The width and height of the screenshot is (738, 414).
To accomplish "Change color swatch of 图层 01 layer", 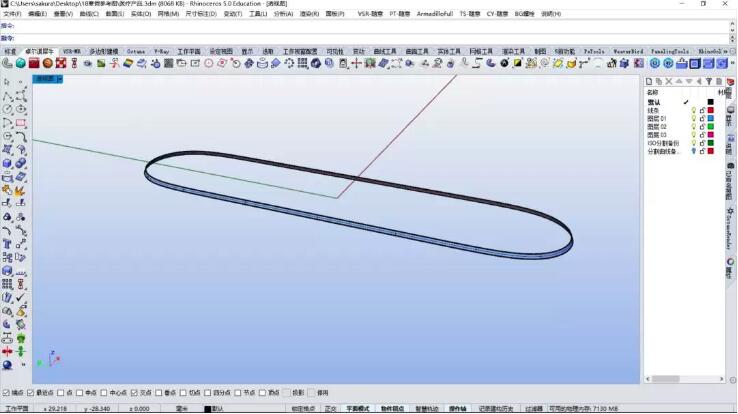I will click(x=711, y=119).
